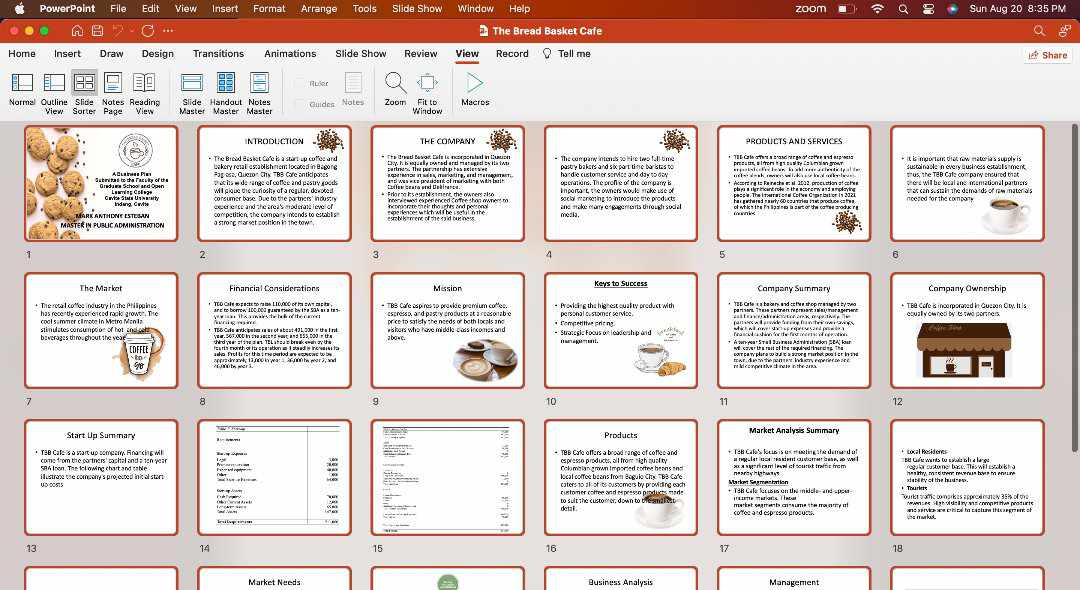Click the Share button
Image resolution: width=1080 pixels, height=590 pixels.
coord(1048,55)
